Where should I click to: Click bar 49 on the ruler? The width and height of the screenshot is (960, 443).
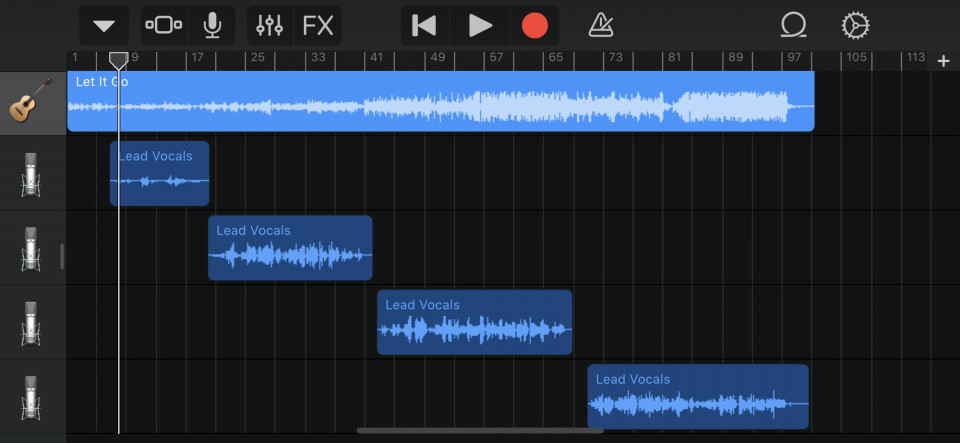pyautogui.click(x=437, y=58)
